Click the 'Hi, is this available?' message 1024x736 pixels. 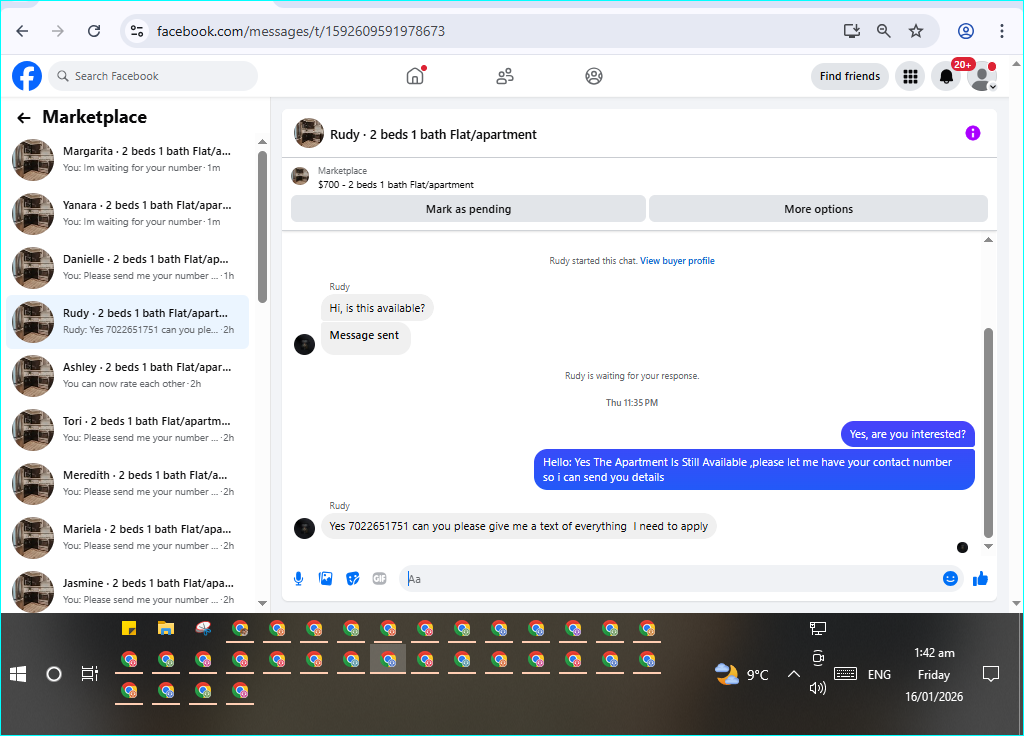pyautogui.click(x=377, y=308)
